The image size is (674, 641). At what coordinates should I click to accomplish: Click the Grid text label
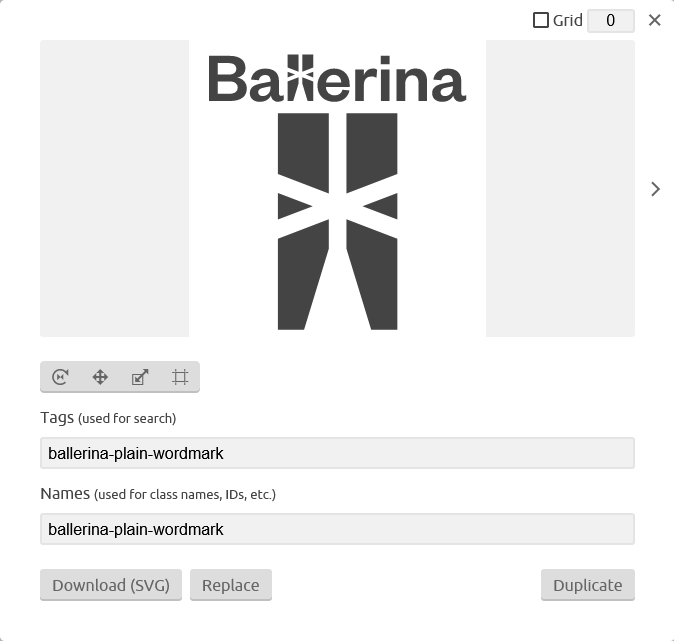(567, 20)
